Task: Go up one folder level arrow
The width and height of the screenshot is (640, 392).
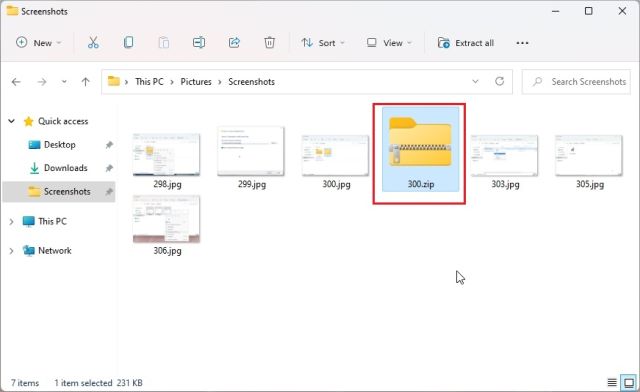Action: click(x=85, y=82)
